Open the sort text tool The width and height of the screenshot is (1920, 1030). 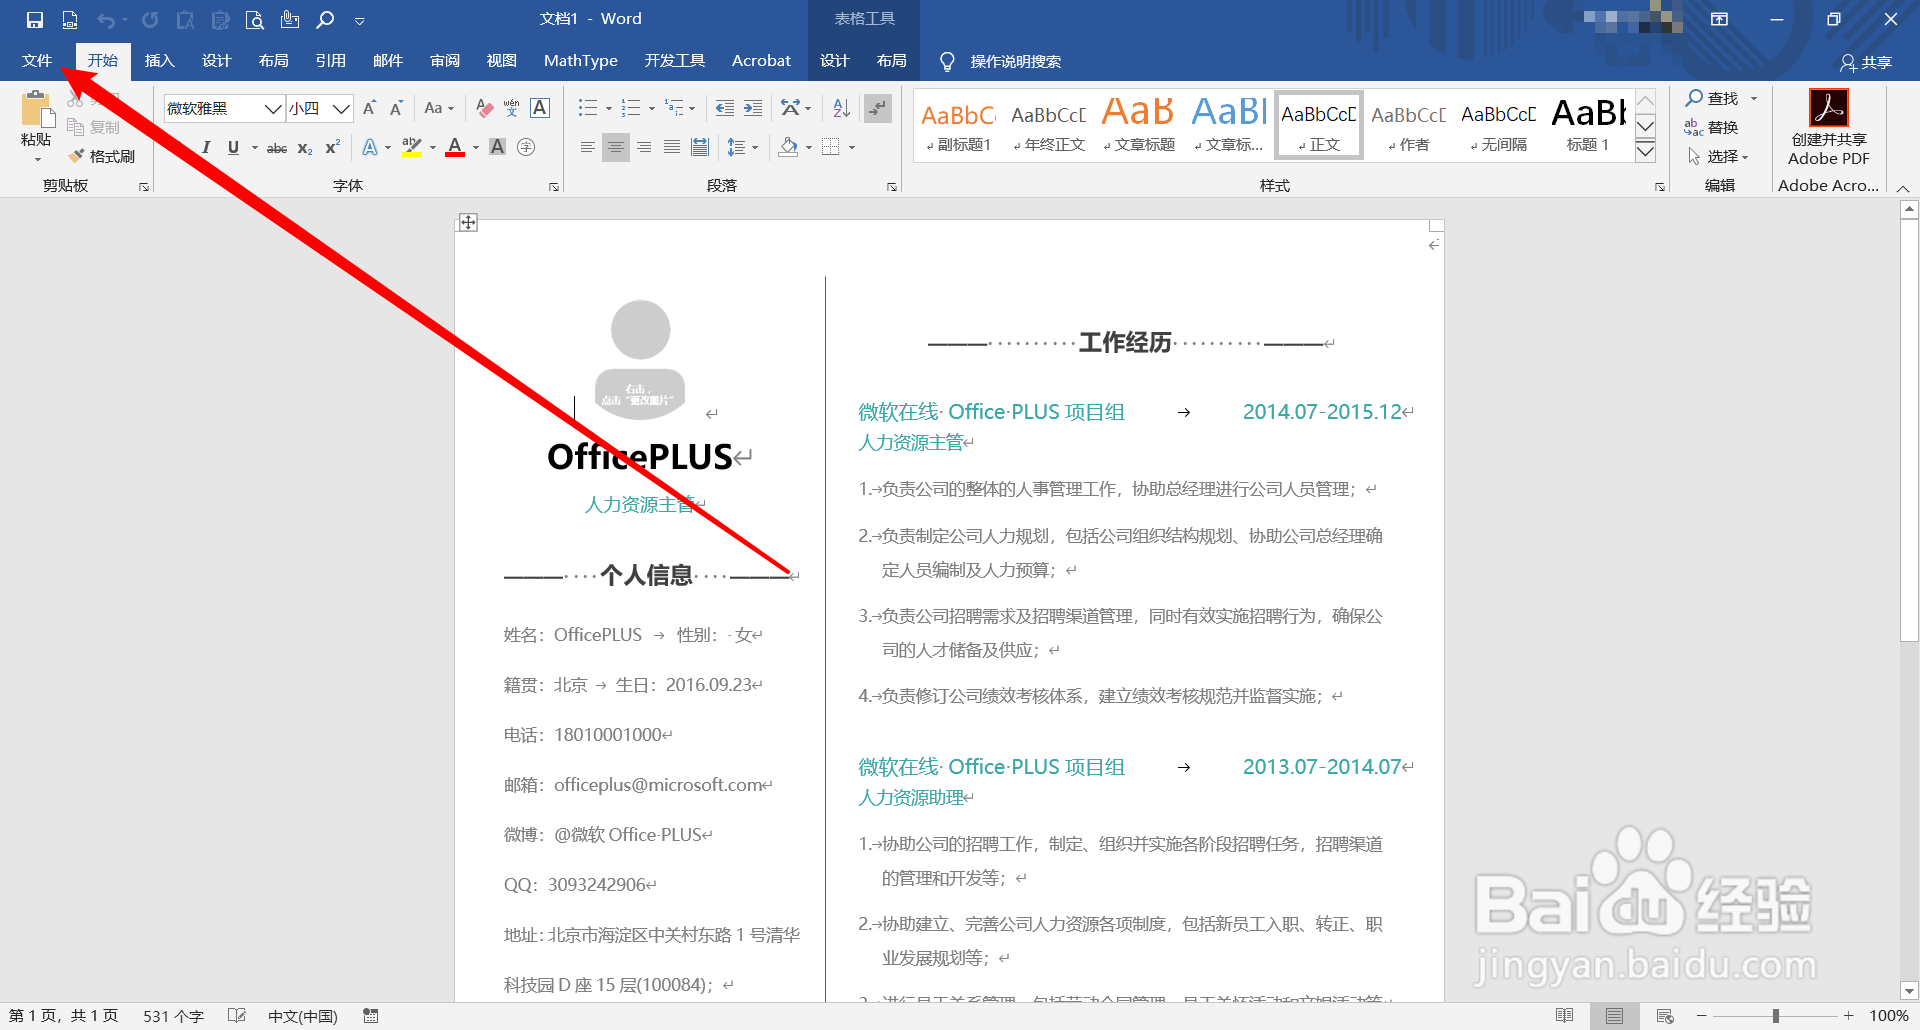coord(840,108)
